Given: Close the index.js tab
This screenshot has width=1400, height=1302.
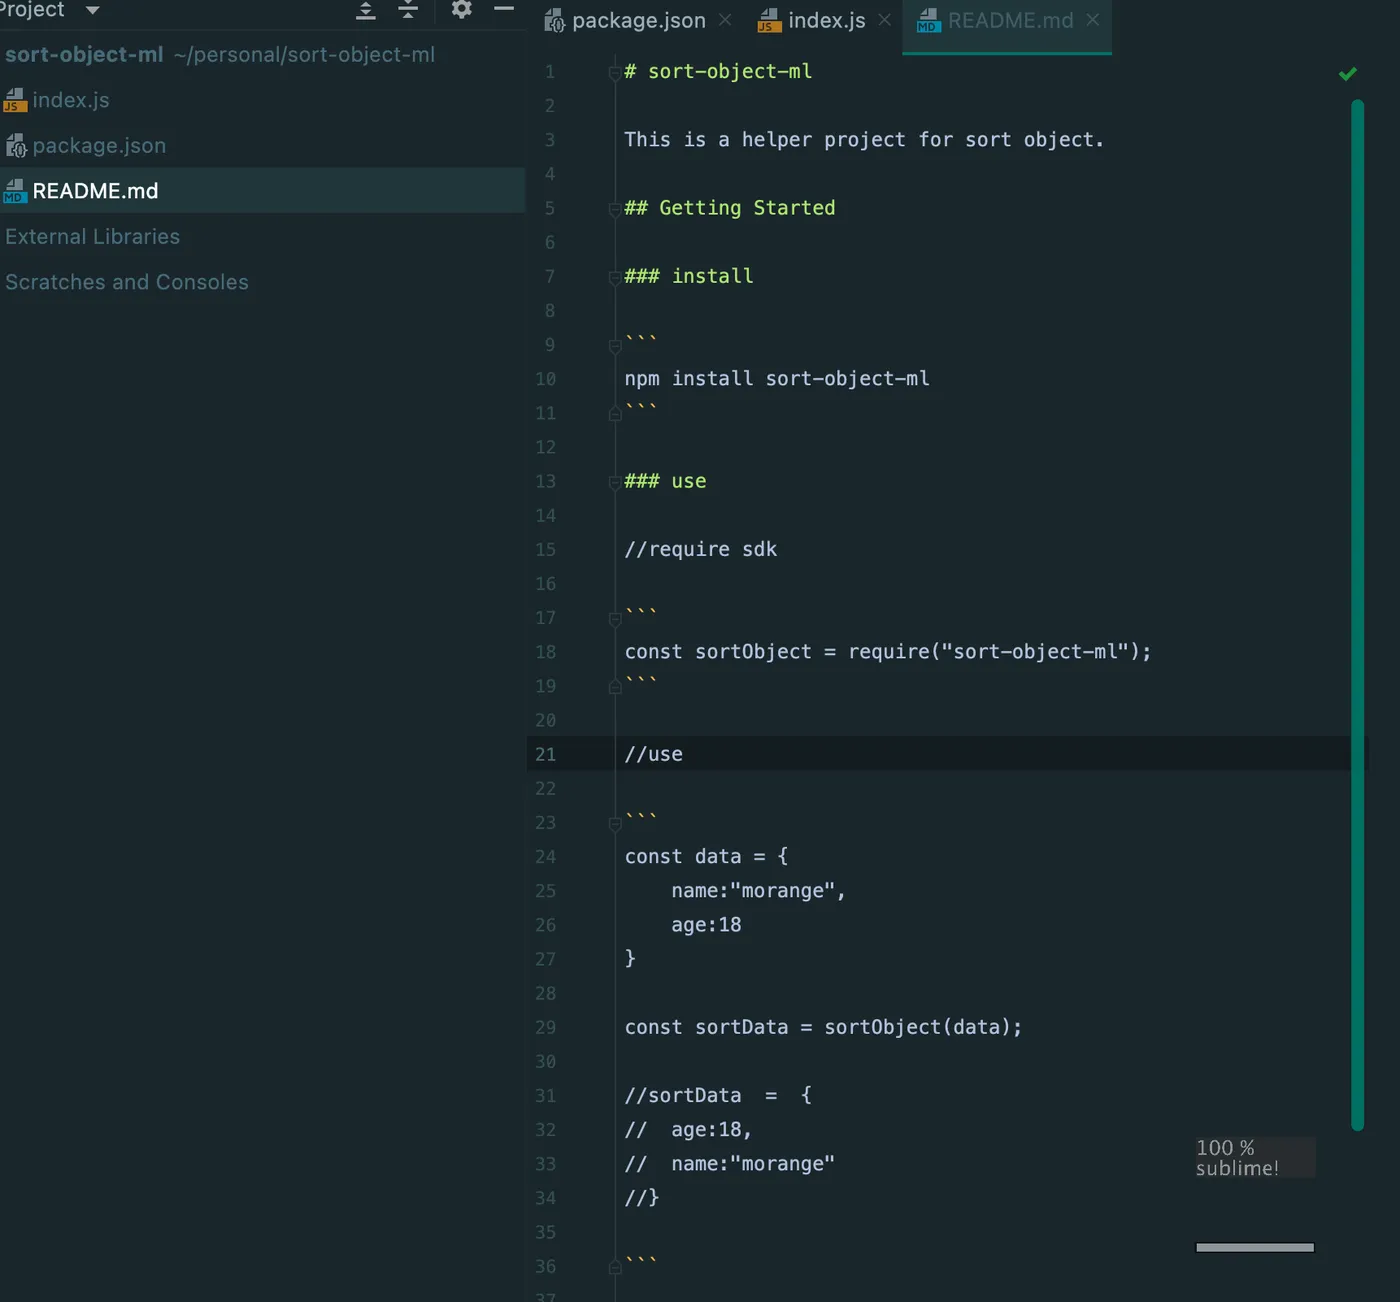Looking at the screenshot, I should [884, 20].
